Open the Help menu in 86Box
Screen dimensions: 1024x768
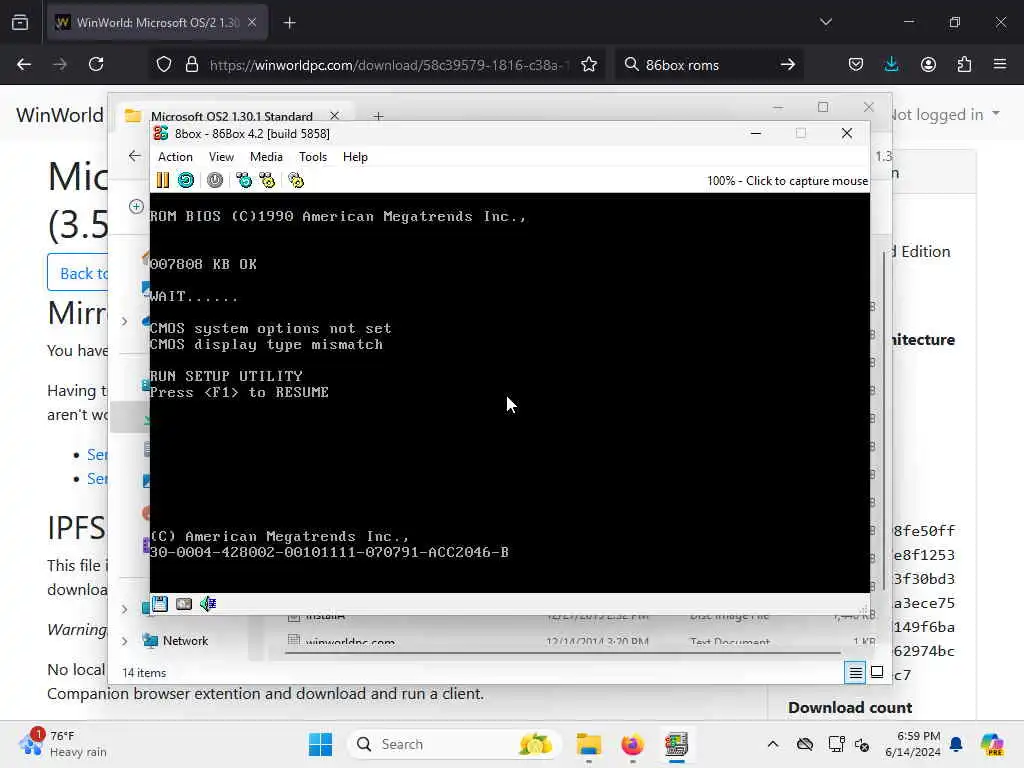[355, 157]
